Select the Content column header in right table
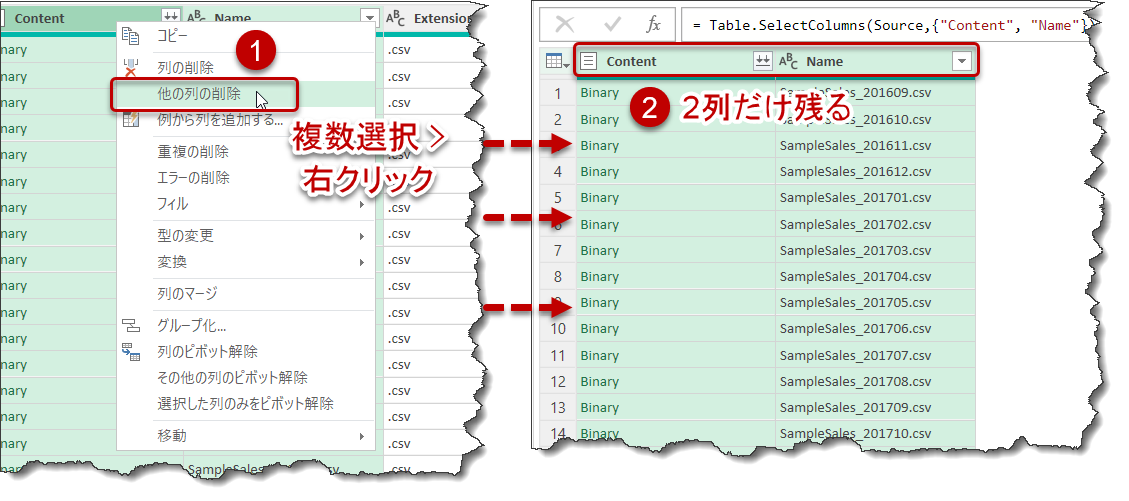 [675, 62]
